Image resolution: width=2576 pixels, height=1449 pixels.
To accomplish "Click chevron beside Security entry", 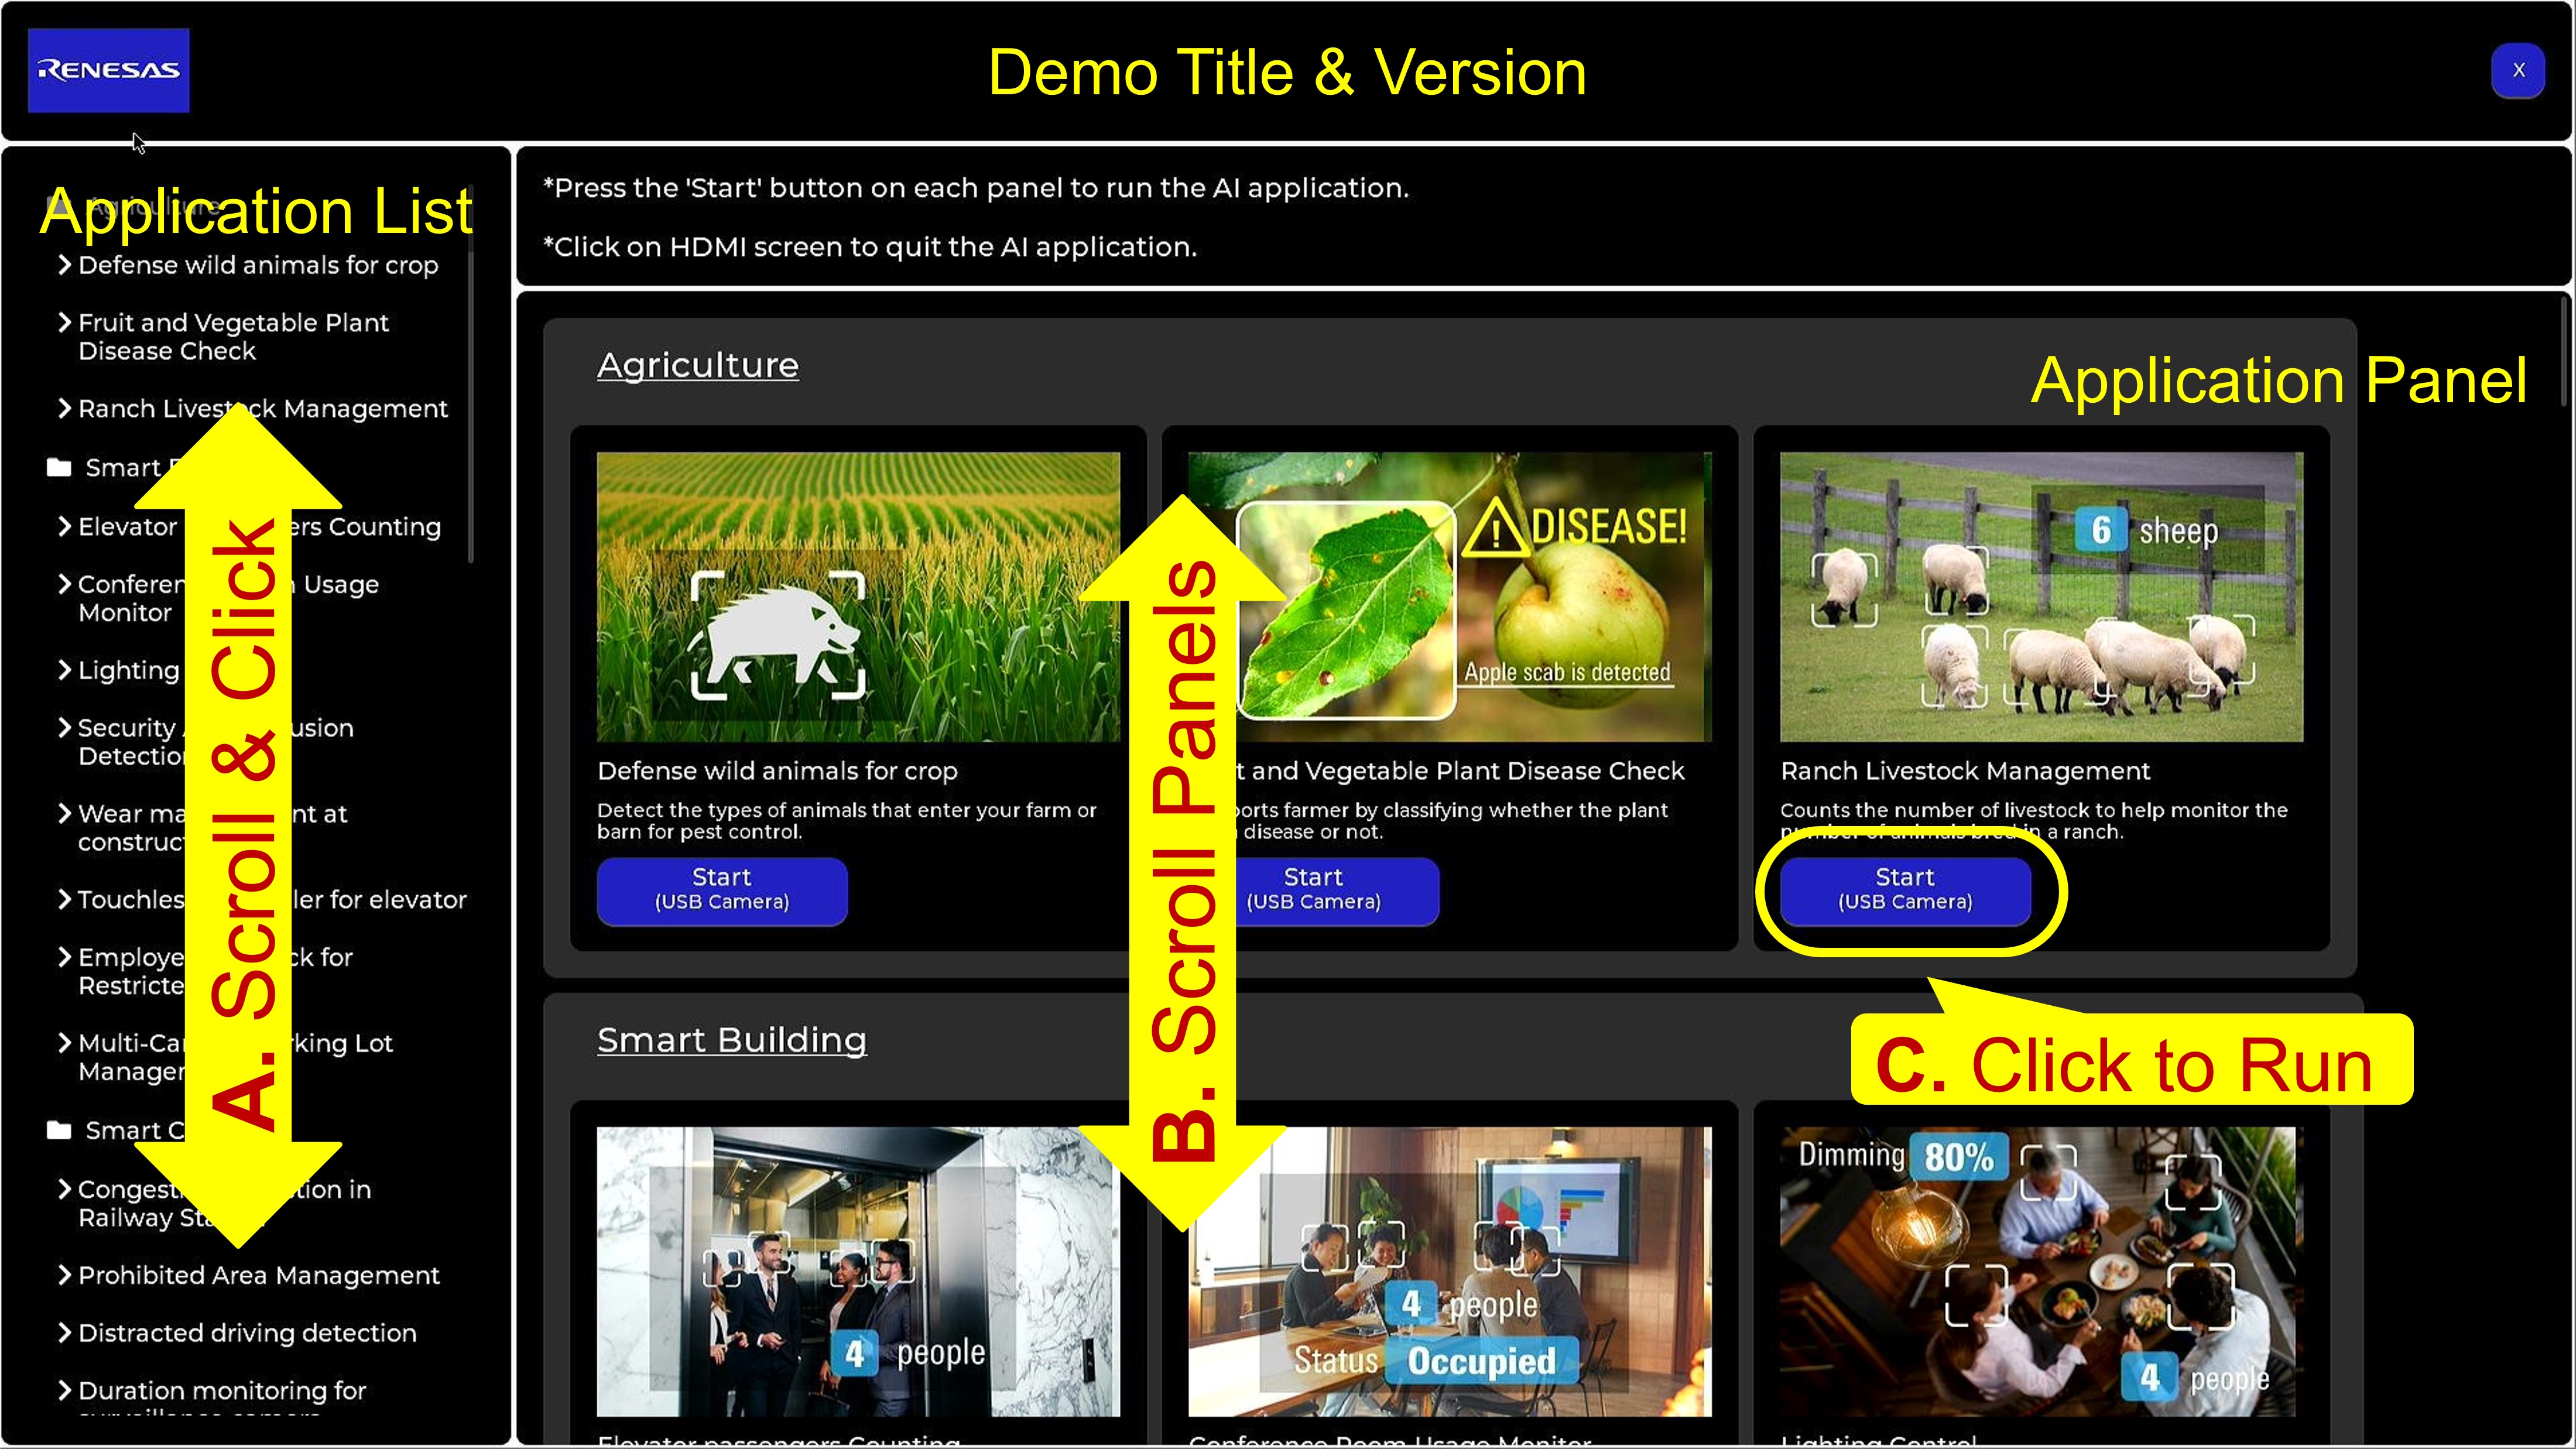I will click(64, 727).
